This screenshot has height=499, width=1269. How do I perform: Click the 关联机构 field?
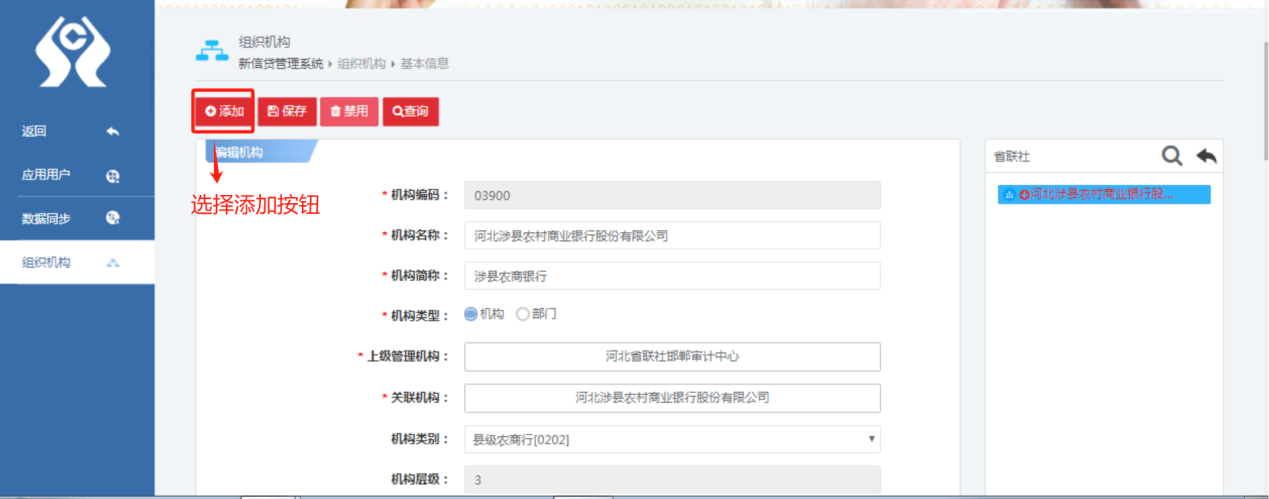click(672, 397)
